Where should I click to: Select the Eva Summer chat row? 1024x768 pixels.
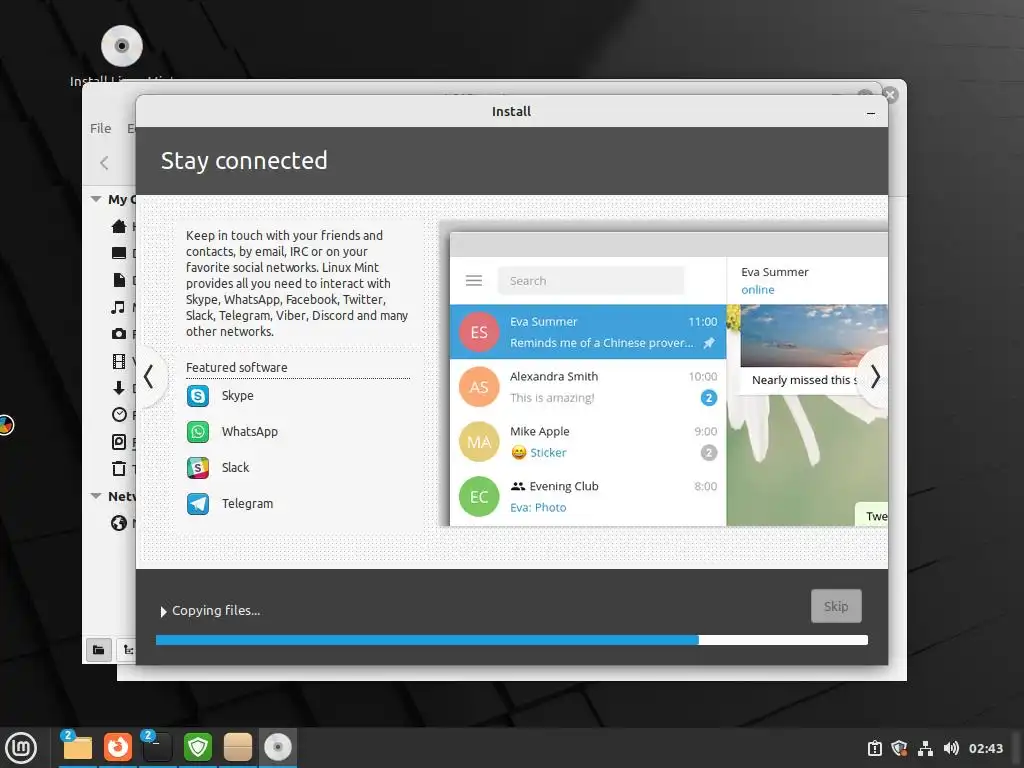588,332
